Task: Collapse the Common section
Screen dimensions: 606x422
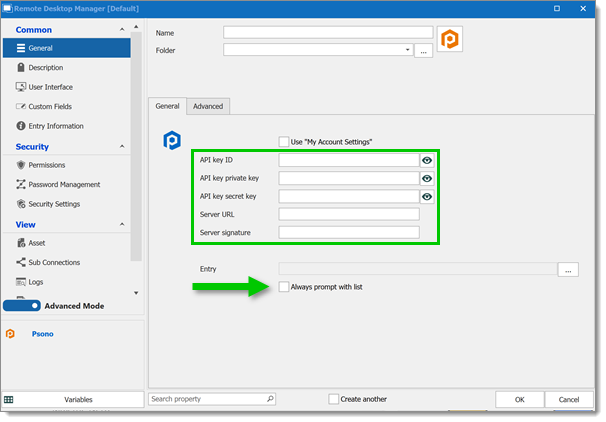Action: click(x=122, y=30)
